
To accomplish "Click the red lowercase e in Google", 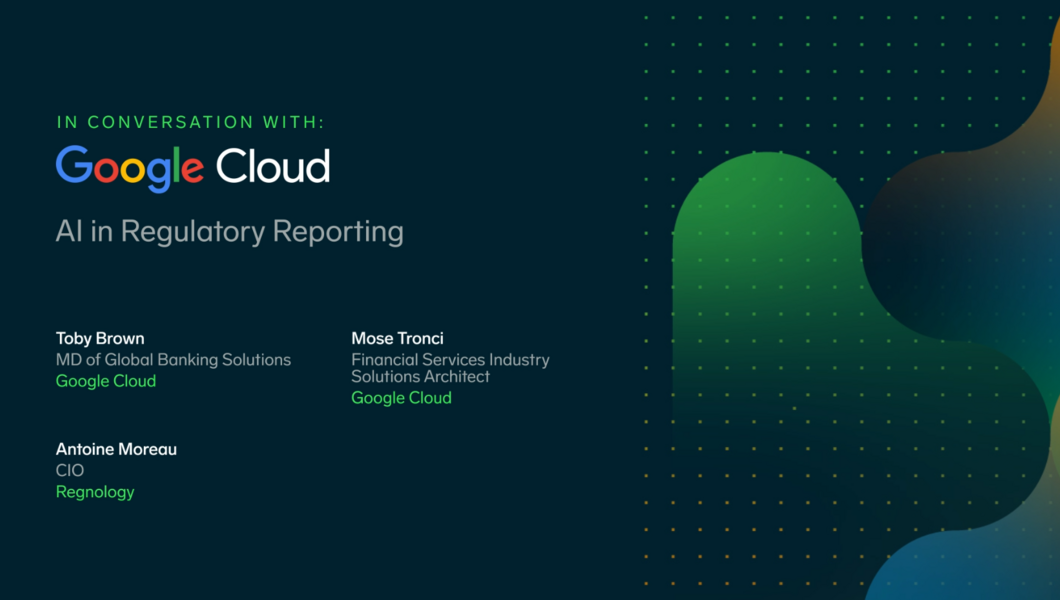I will [x=193, y=170].
